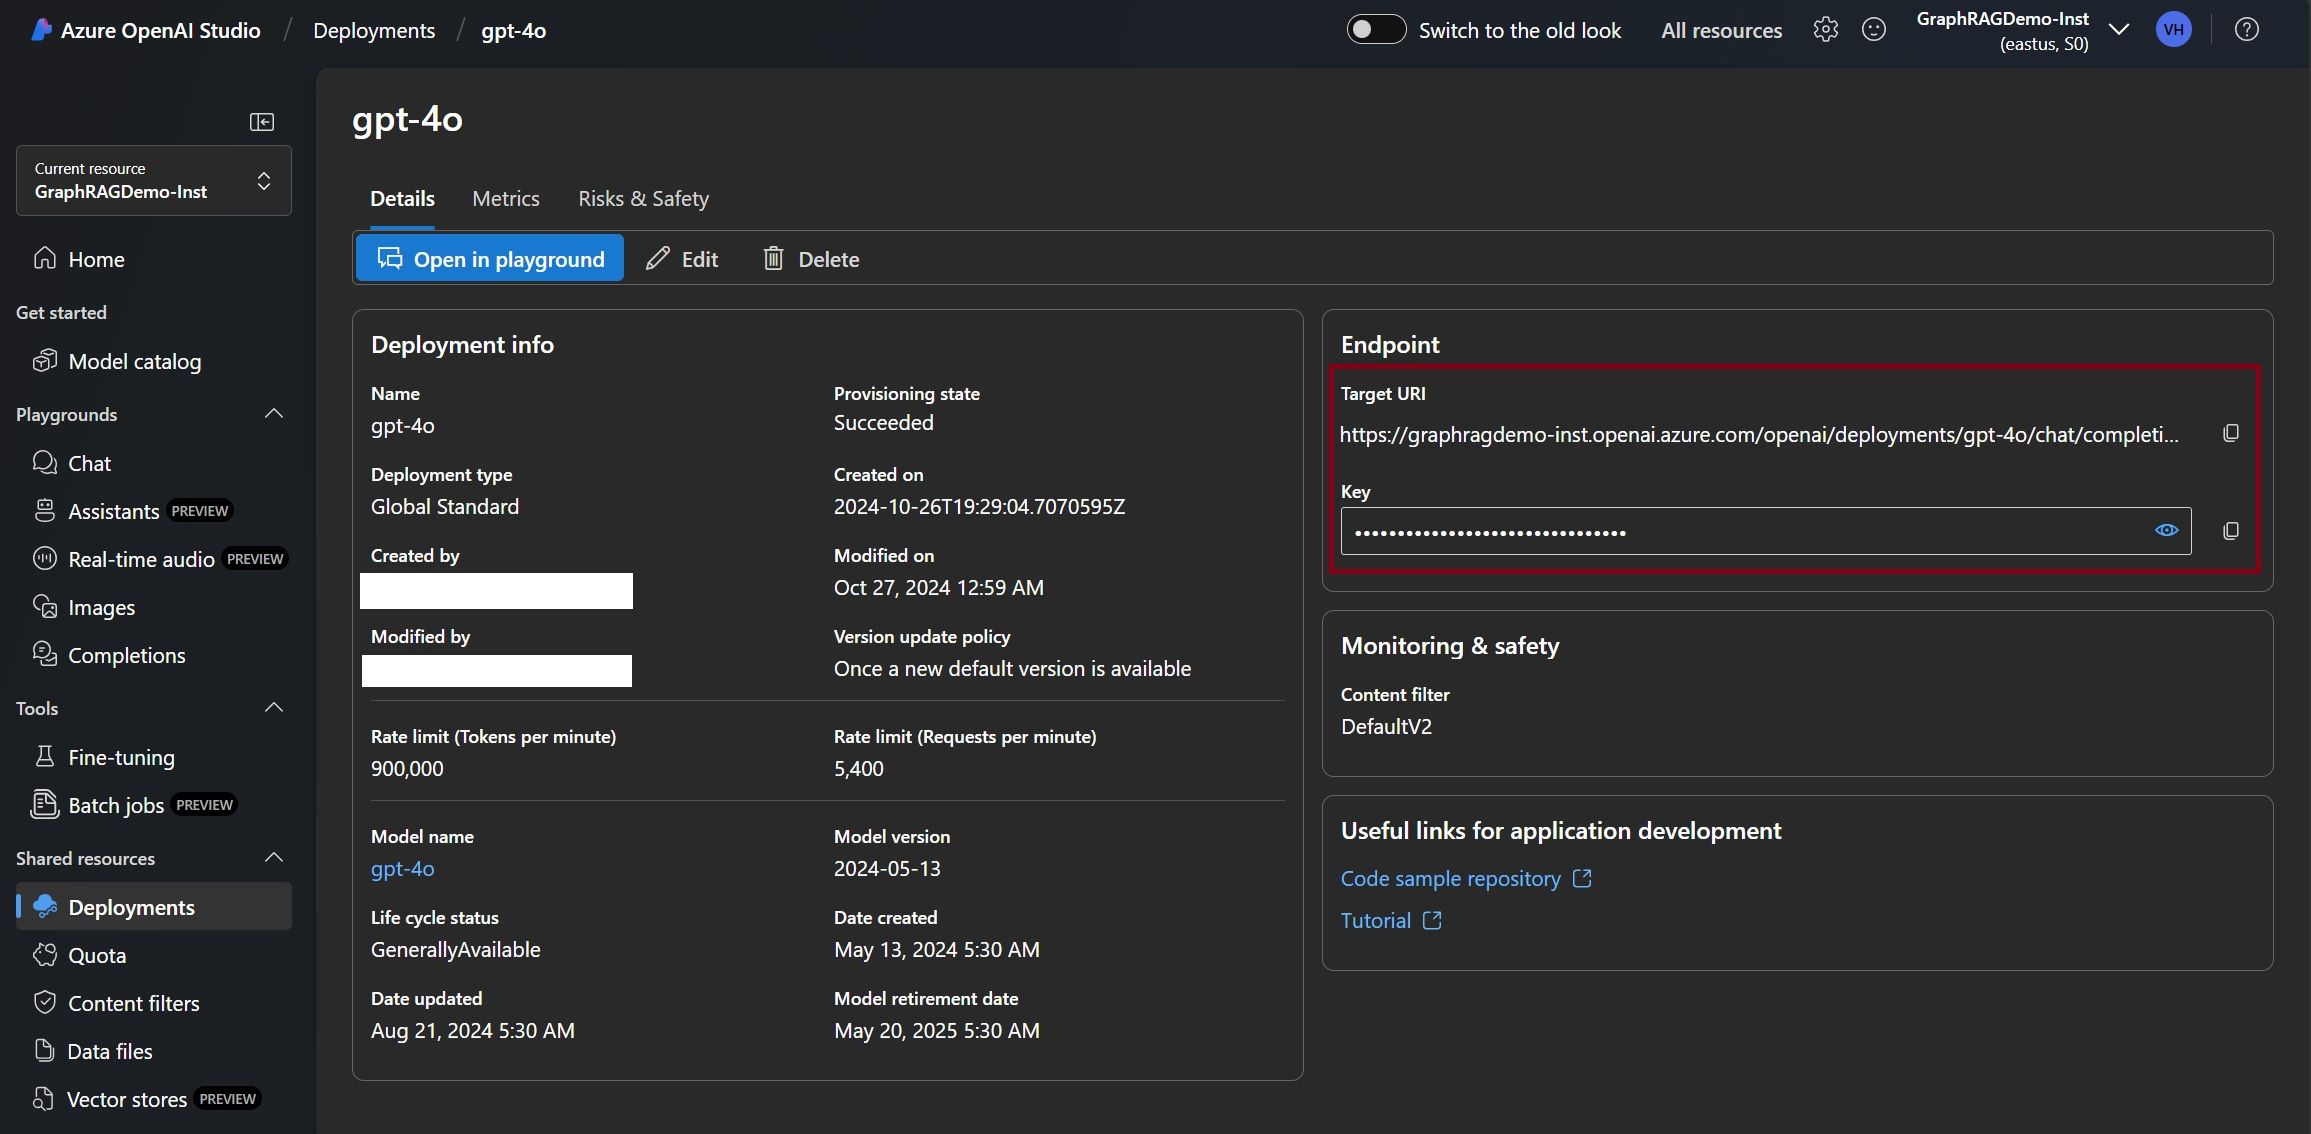This screenshot has height=1134, width=2311.
Task: Switch to the Metrics tab
Action: 505,198
